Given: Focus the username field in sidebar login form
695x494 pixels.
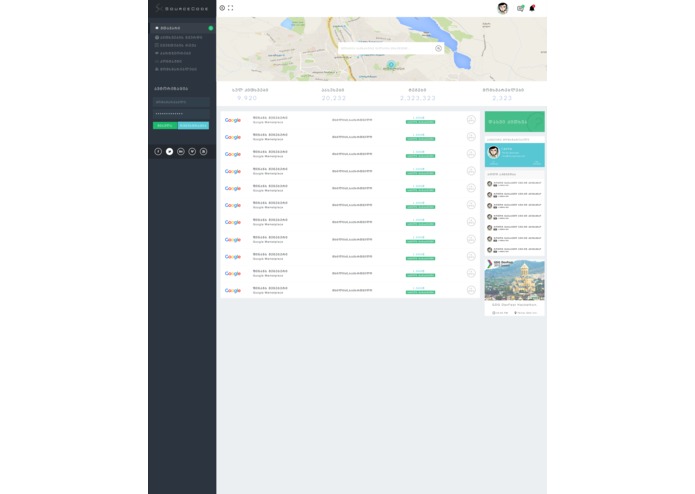Looking at the screenshot, I should pos(181,102).
